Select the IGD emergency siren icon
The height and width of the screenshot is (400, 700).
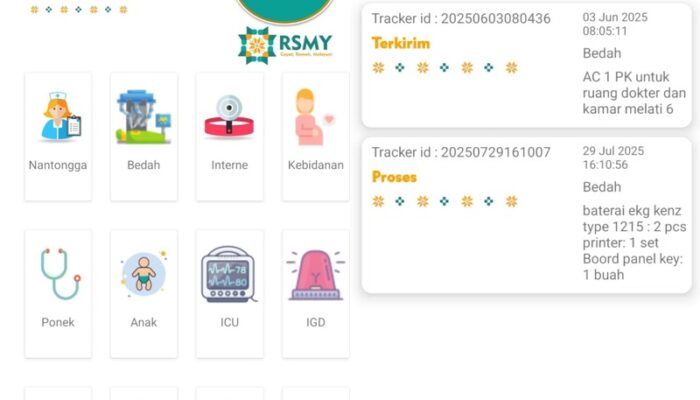315,274
